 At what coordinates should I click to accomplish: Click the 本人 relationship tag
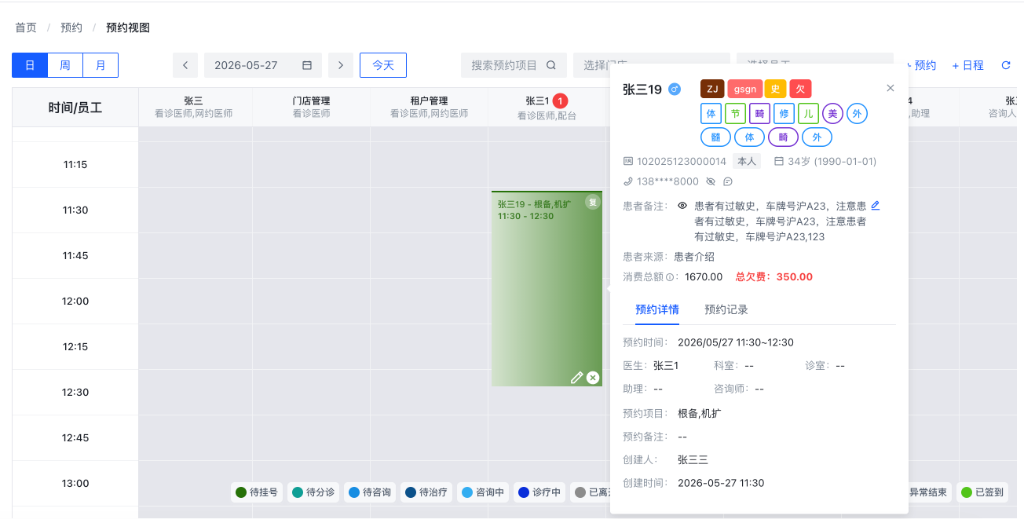(x=746, y=161)
